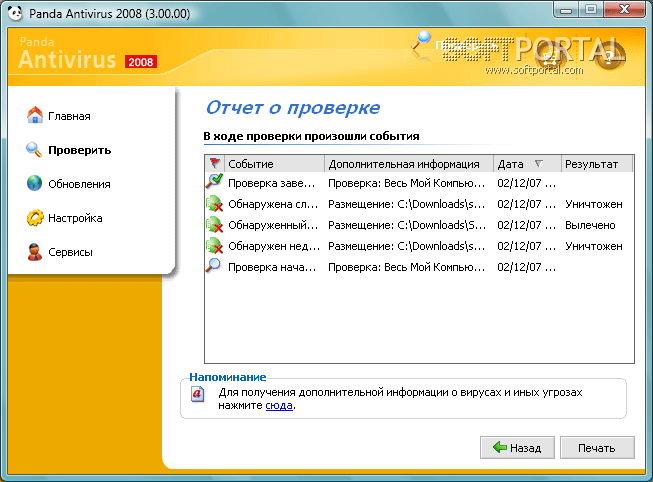The height and width of the screenshot is (482, 653).
Task: Click Размещение cell in Обнаружена сл… row
Action: 407,204
